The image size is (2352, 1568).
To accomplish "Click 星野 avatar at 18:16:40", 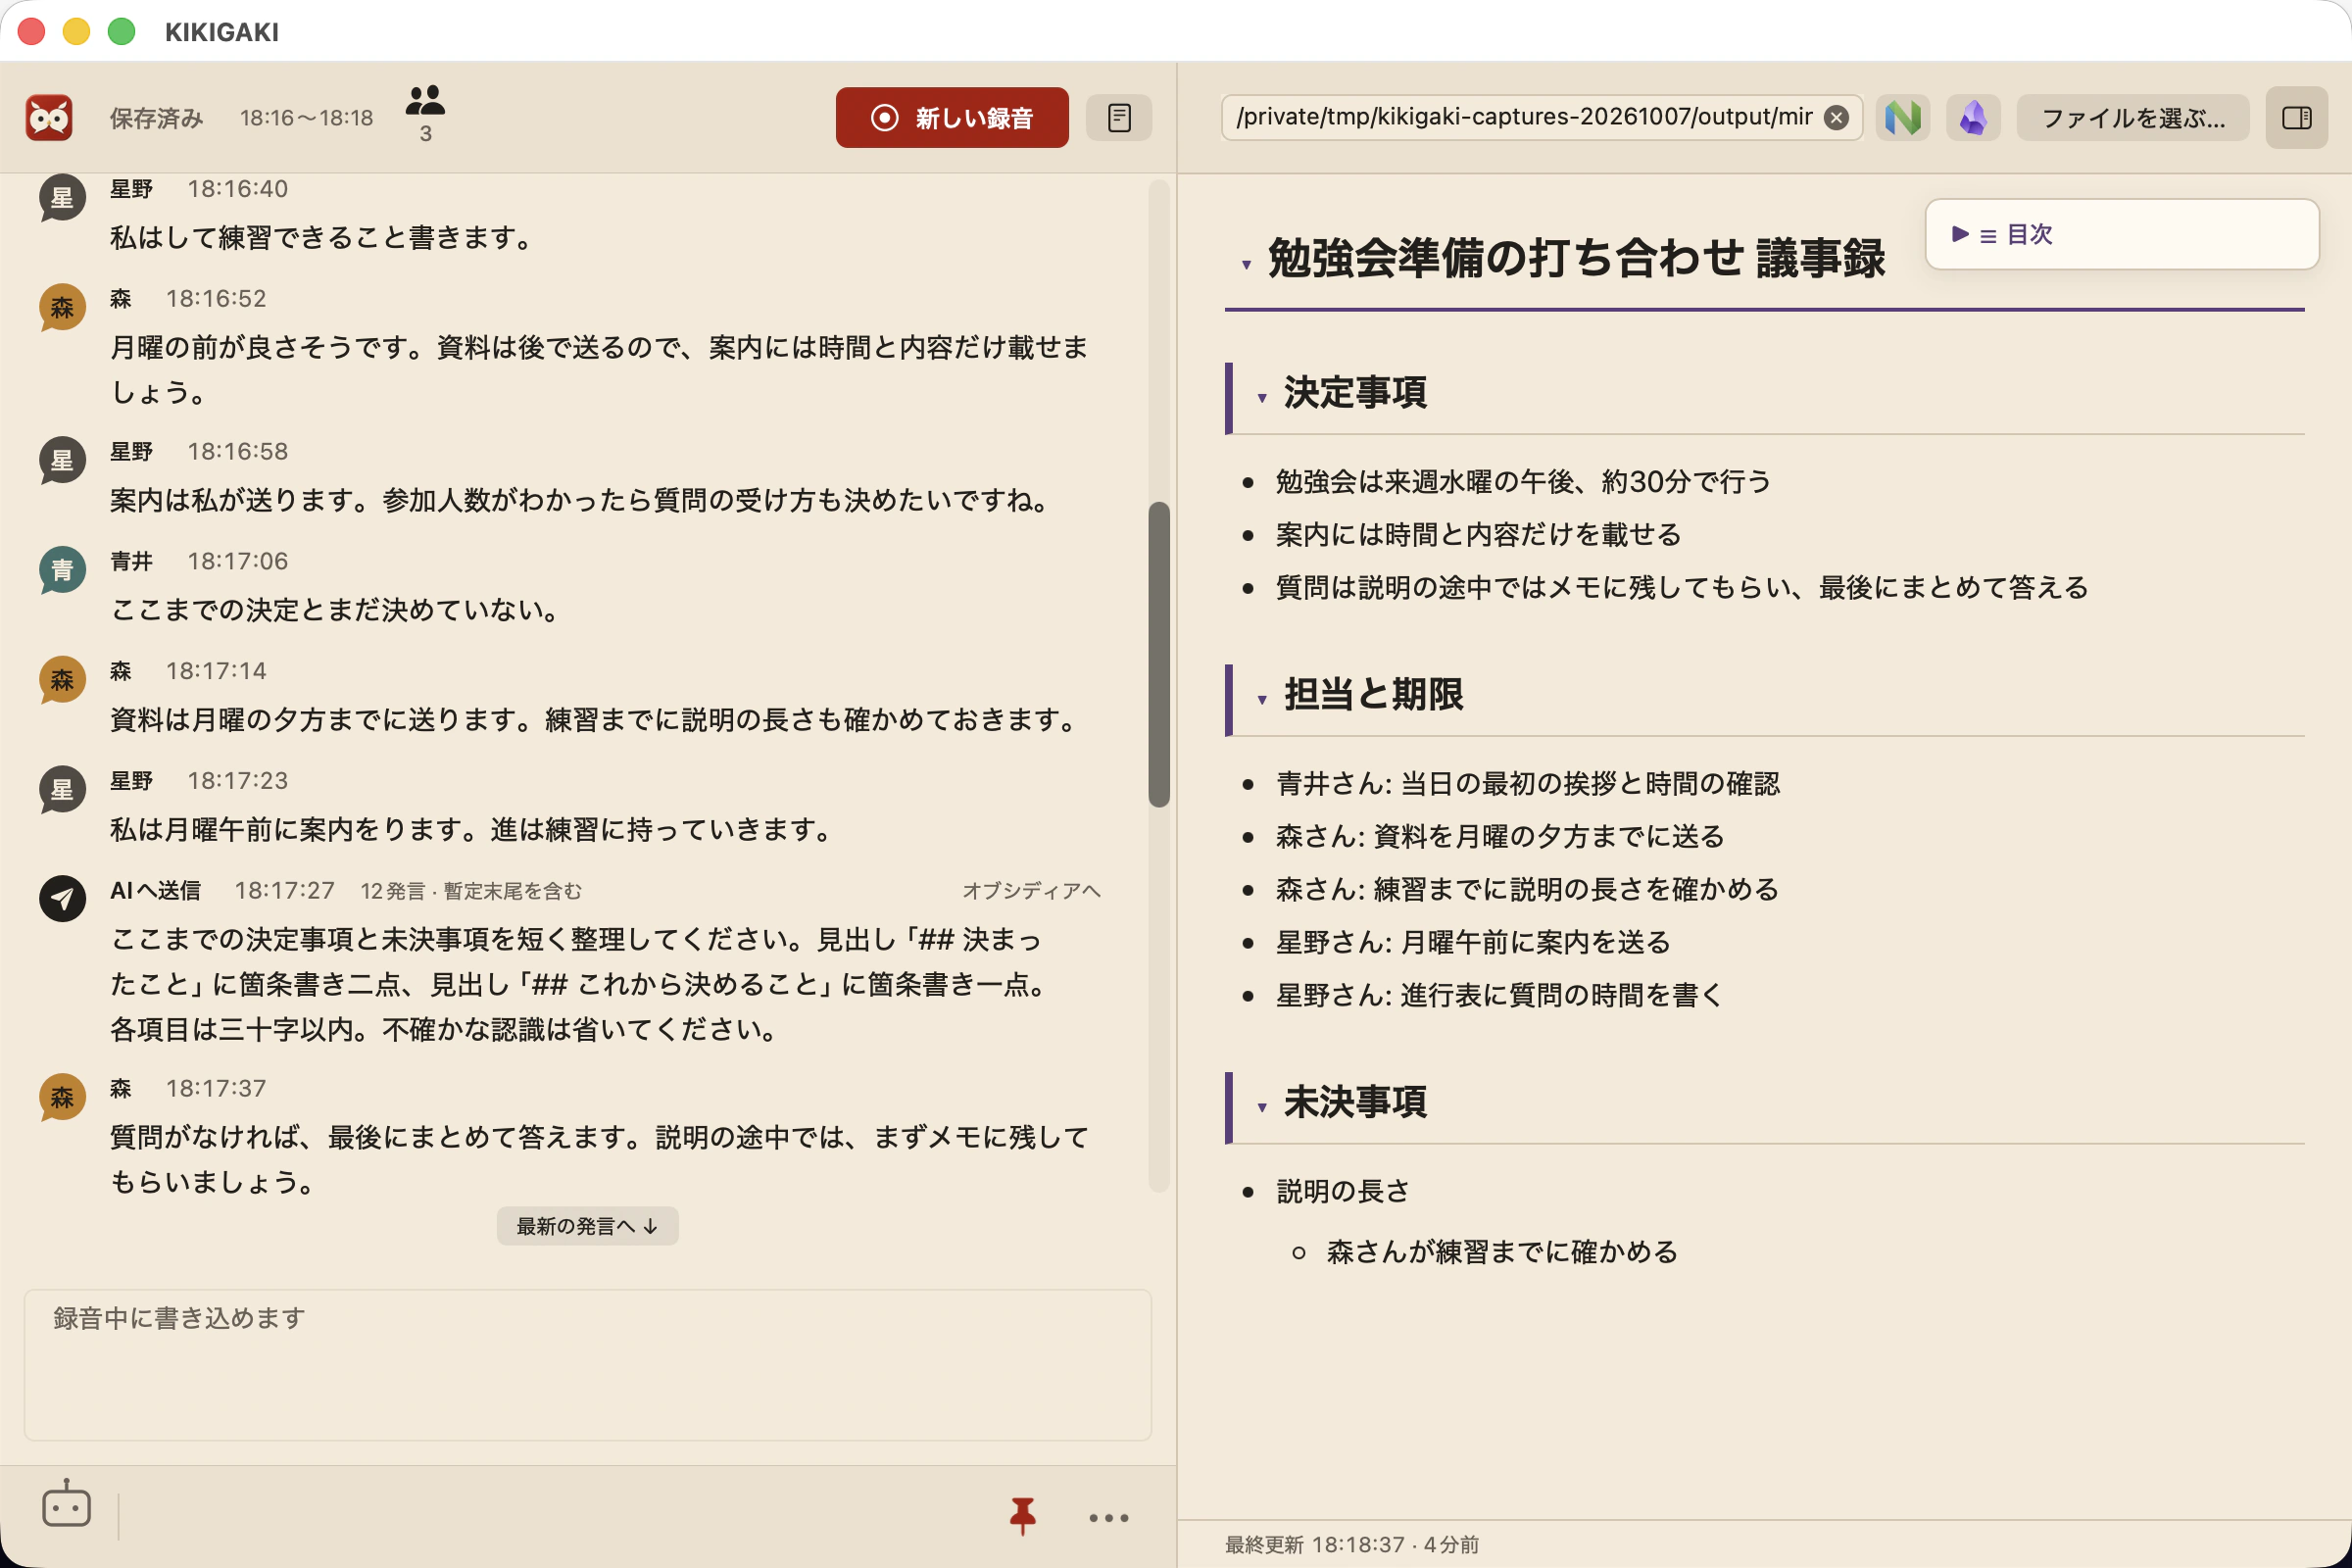I will click(62, 197).
